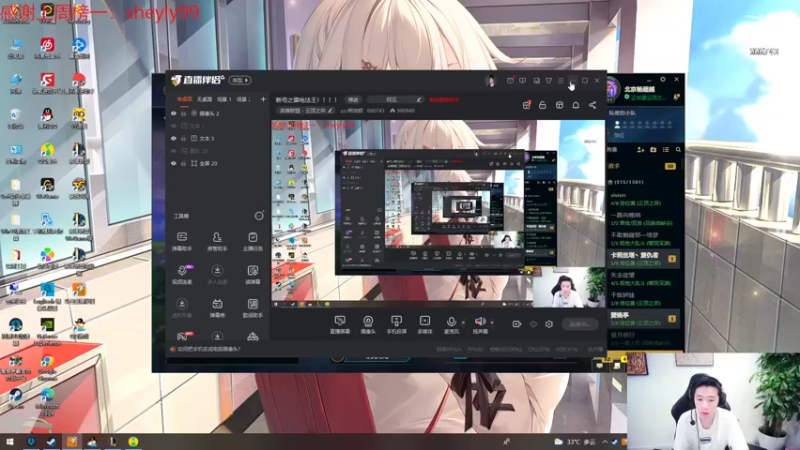Viewport: 800px width, 450px height.
Task: Toggle lock on 全屏 20 source
Action: (x=184, y=163)
